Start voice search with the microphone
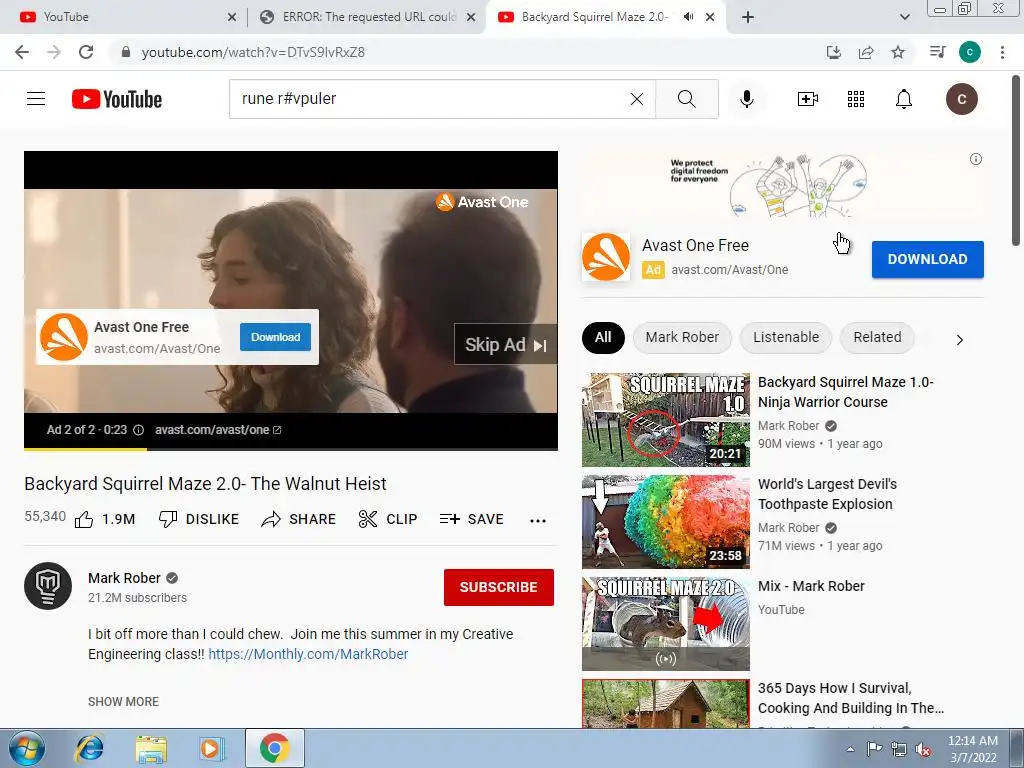The image size is (1024, 768). coord(747,99)
